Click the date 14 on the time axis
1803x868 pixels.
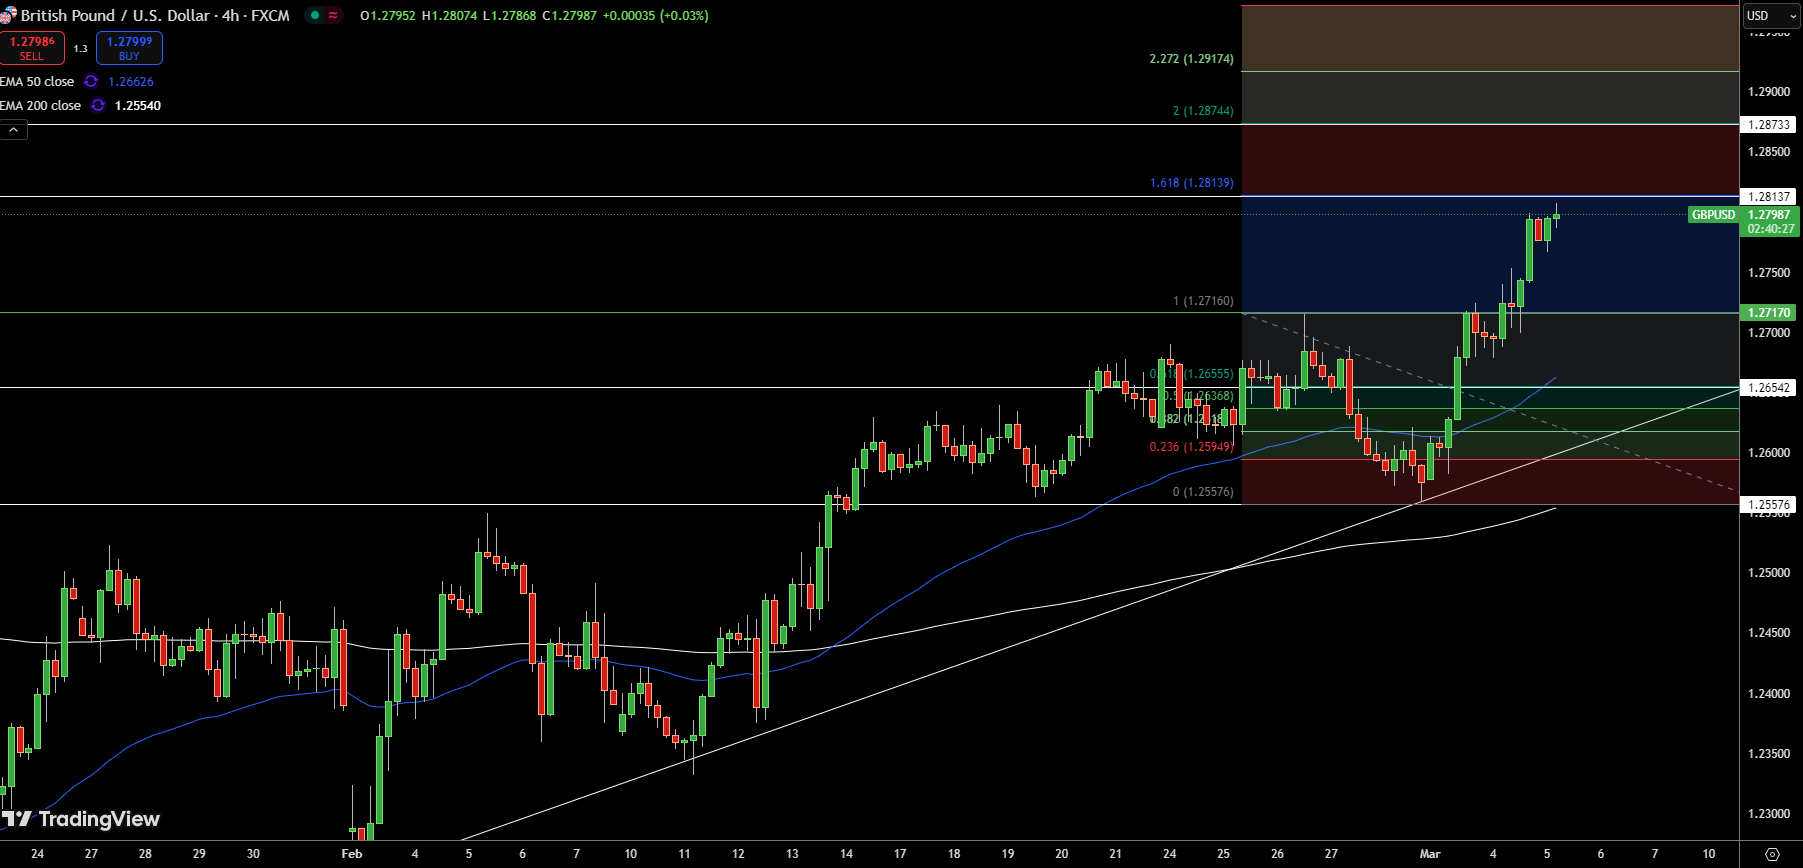tap(846, 854)
